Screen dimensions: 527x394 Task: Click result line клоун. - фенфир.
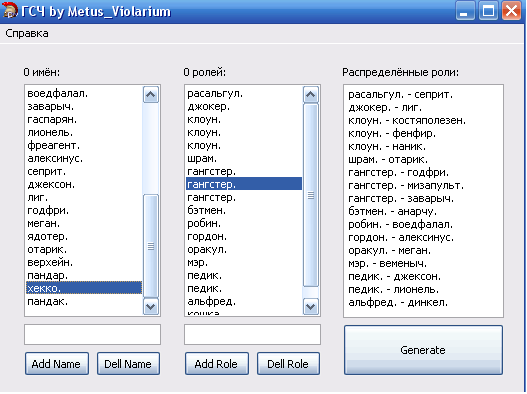pyautogui.click(x=392, y=133)
